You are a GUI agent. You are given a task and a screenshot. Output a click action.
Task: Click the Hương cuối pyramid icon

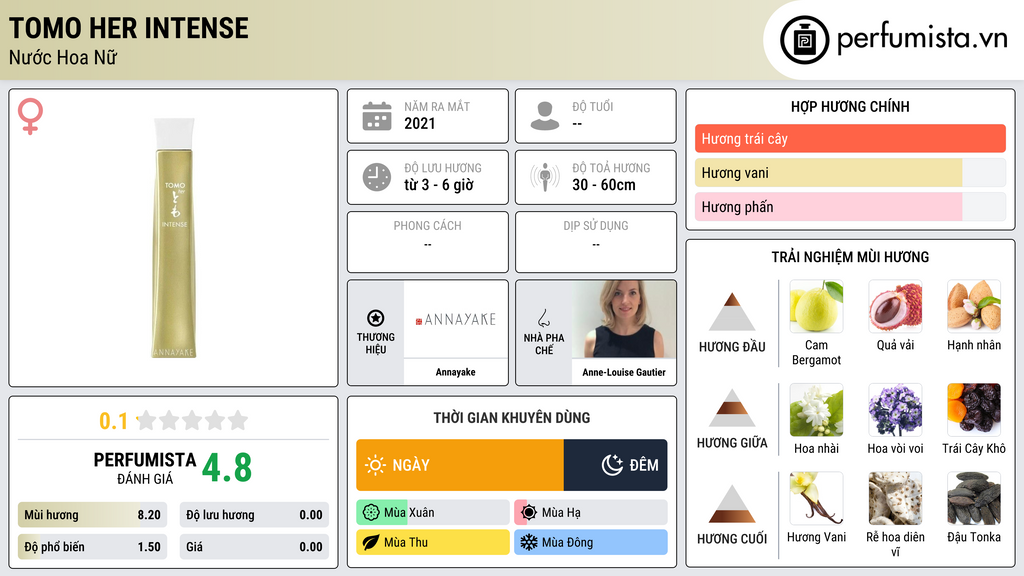coord(732,504)
